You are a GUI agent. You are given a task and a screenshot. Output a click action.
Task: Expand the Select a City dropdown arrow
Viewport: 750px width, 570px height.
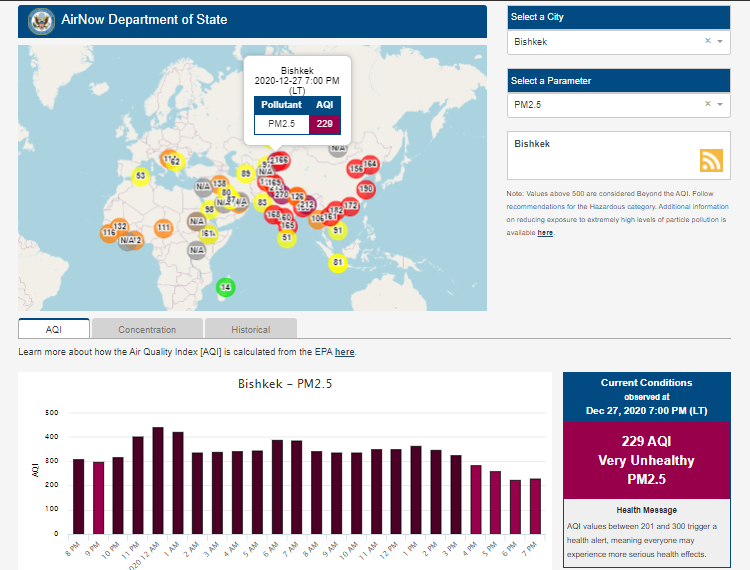click(x=719, y=42)
